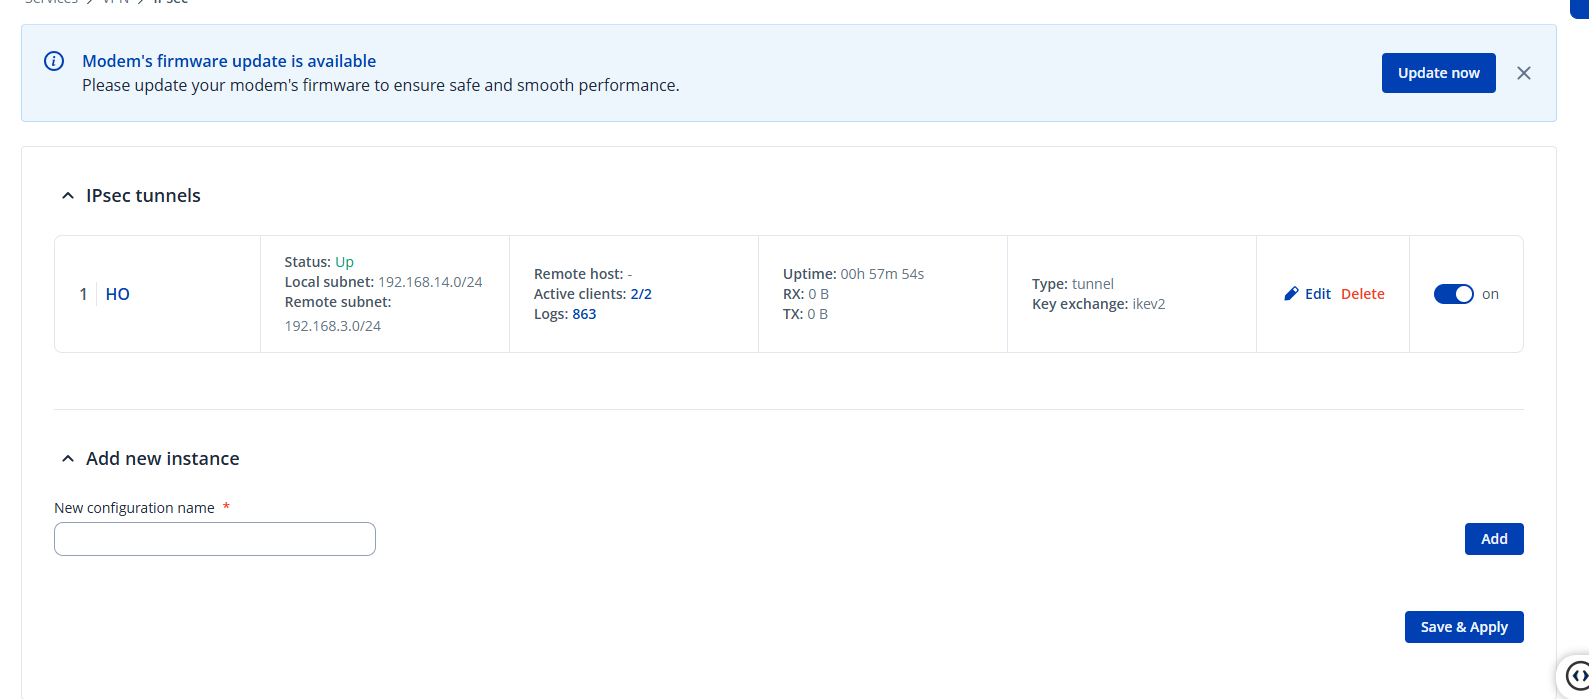This screenshot has width=1589, height=699.
Task: Click the blue button in top-right corner
Action: point(1580,6)
